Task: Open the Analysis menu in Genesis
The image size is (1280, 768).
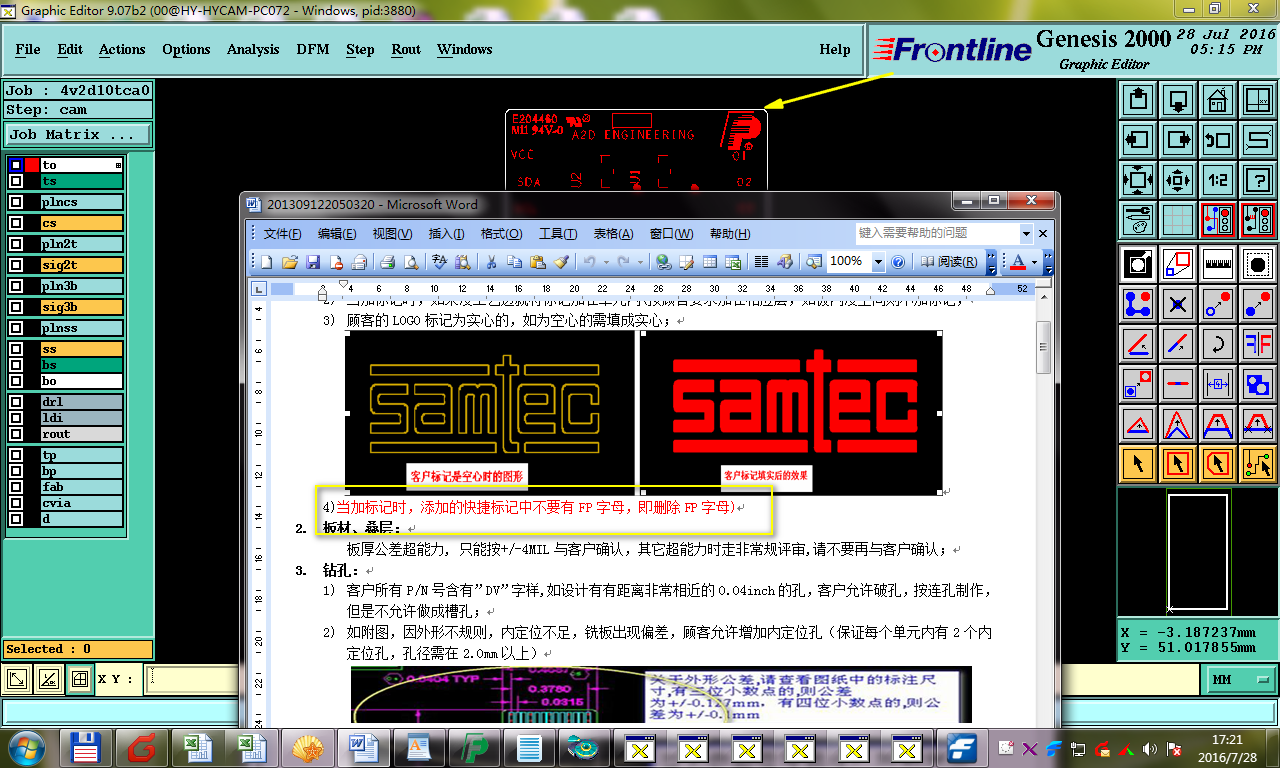Action: (x=253, y=49)
